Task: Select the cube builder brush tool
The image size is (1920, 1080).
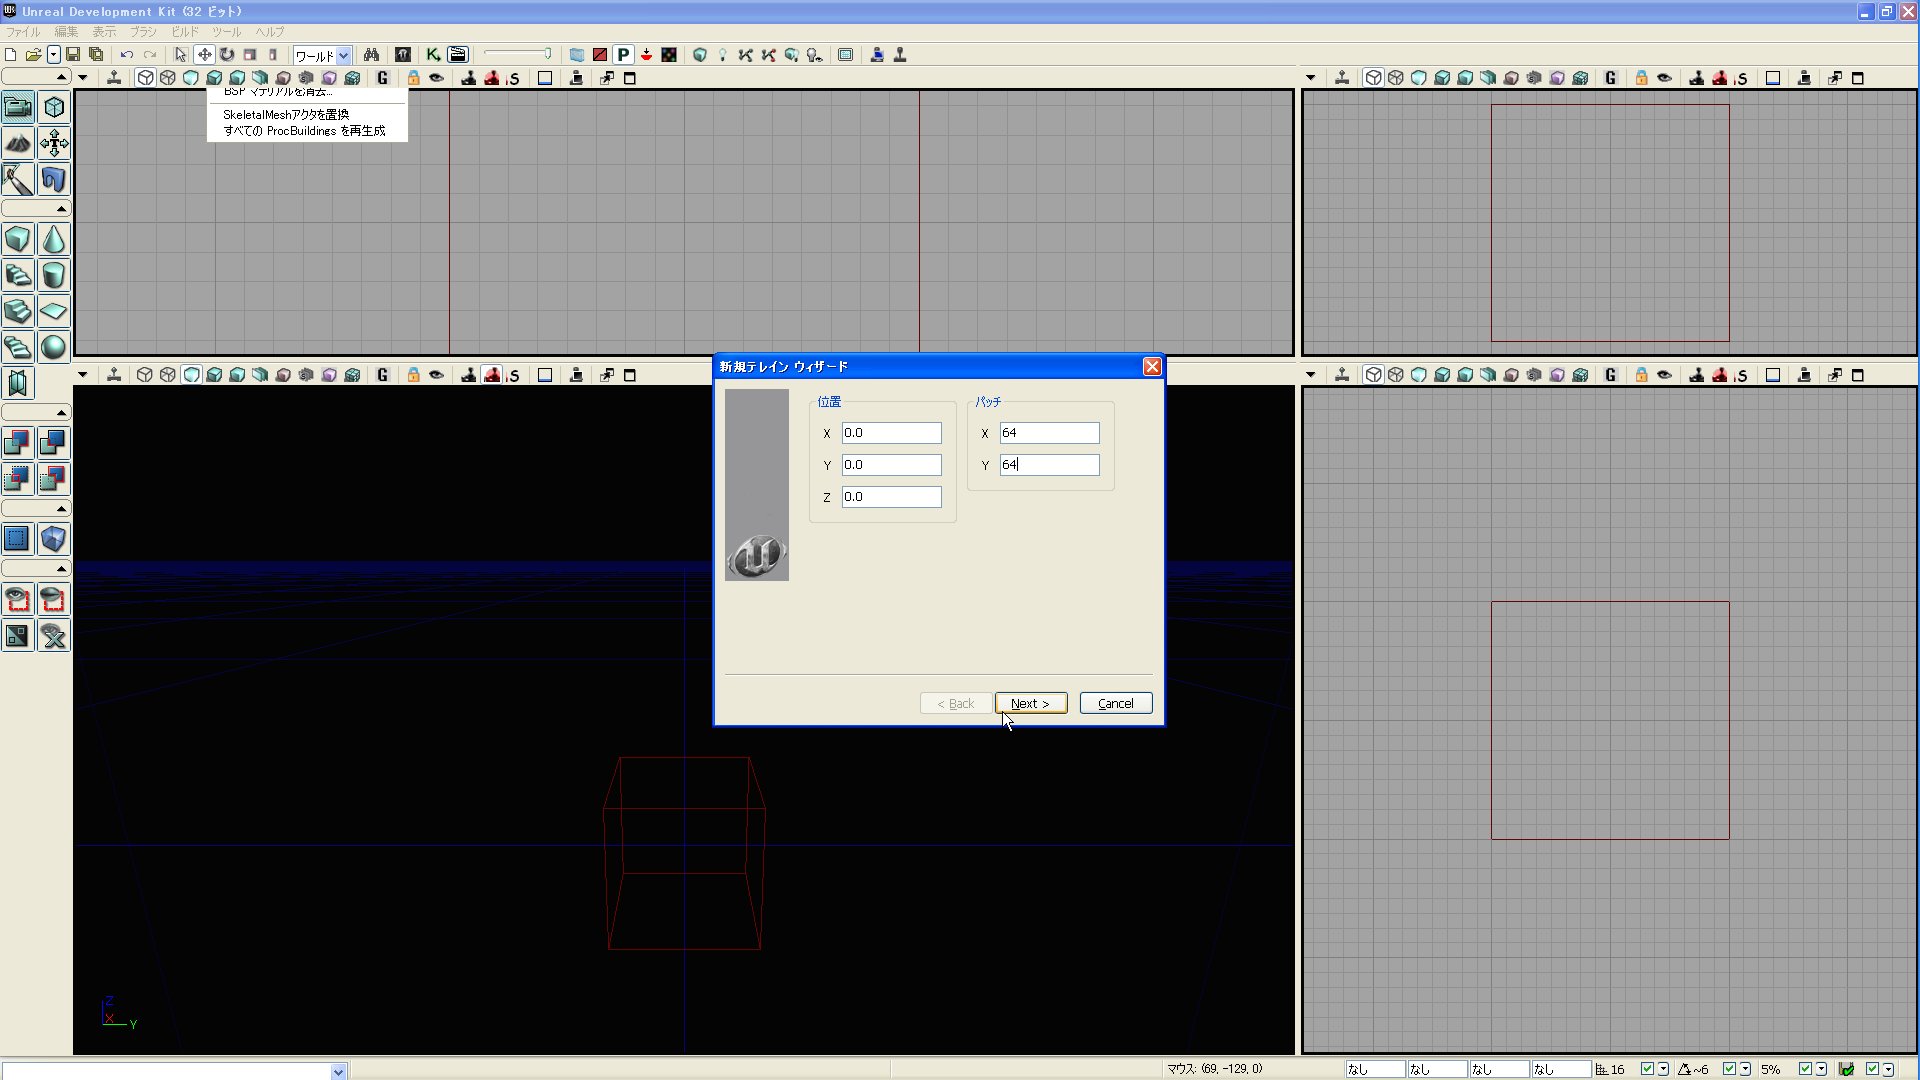Action: click(18, 239)
